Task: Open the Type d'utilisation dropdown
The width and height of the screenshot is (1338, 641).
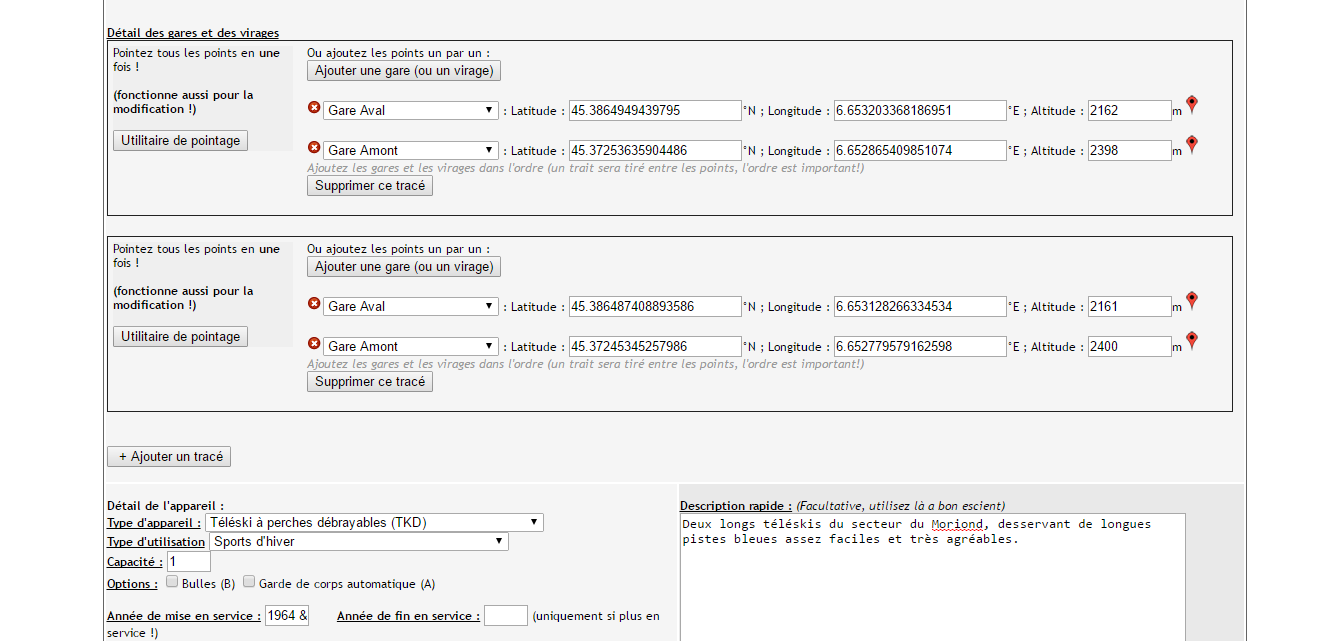Action: [x=359, y=542]
